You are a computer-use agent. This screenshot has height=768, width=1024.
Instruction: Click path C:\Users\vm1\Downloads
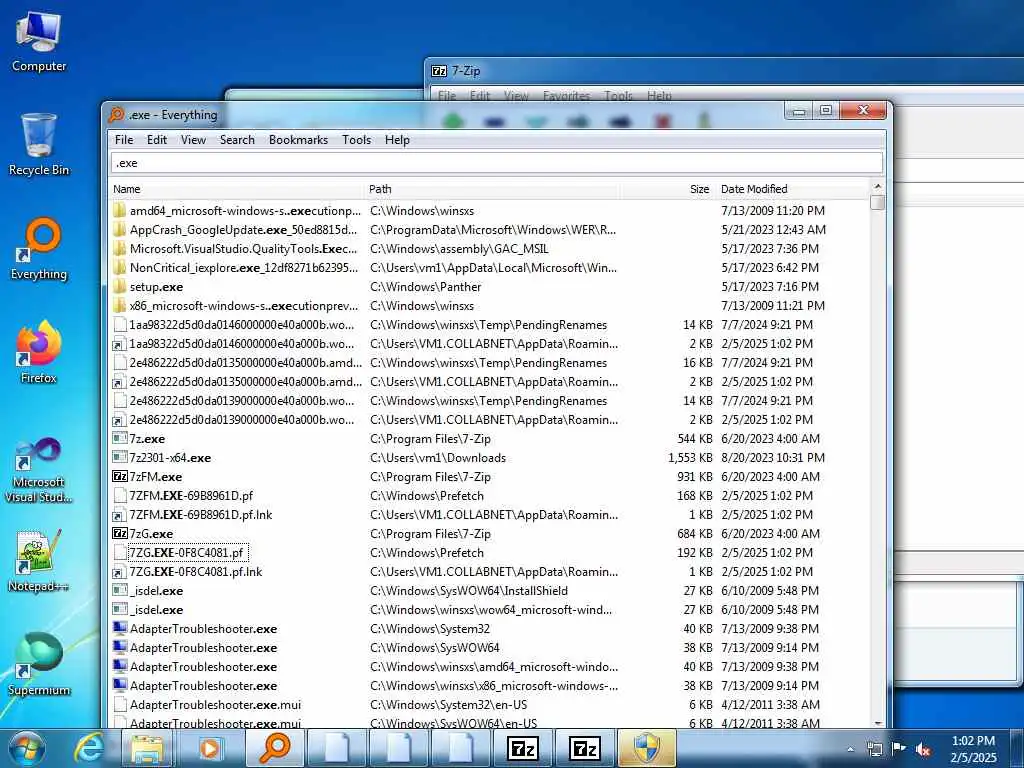tap(438, 458)
